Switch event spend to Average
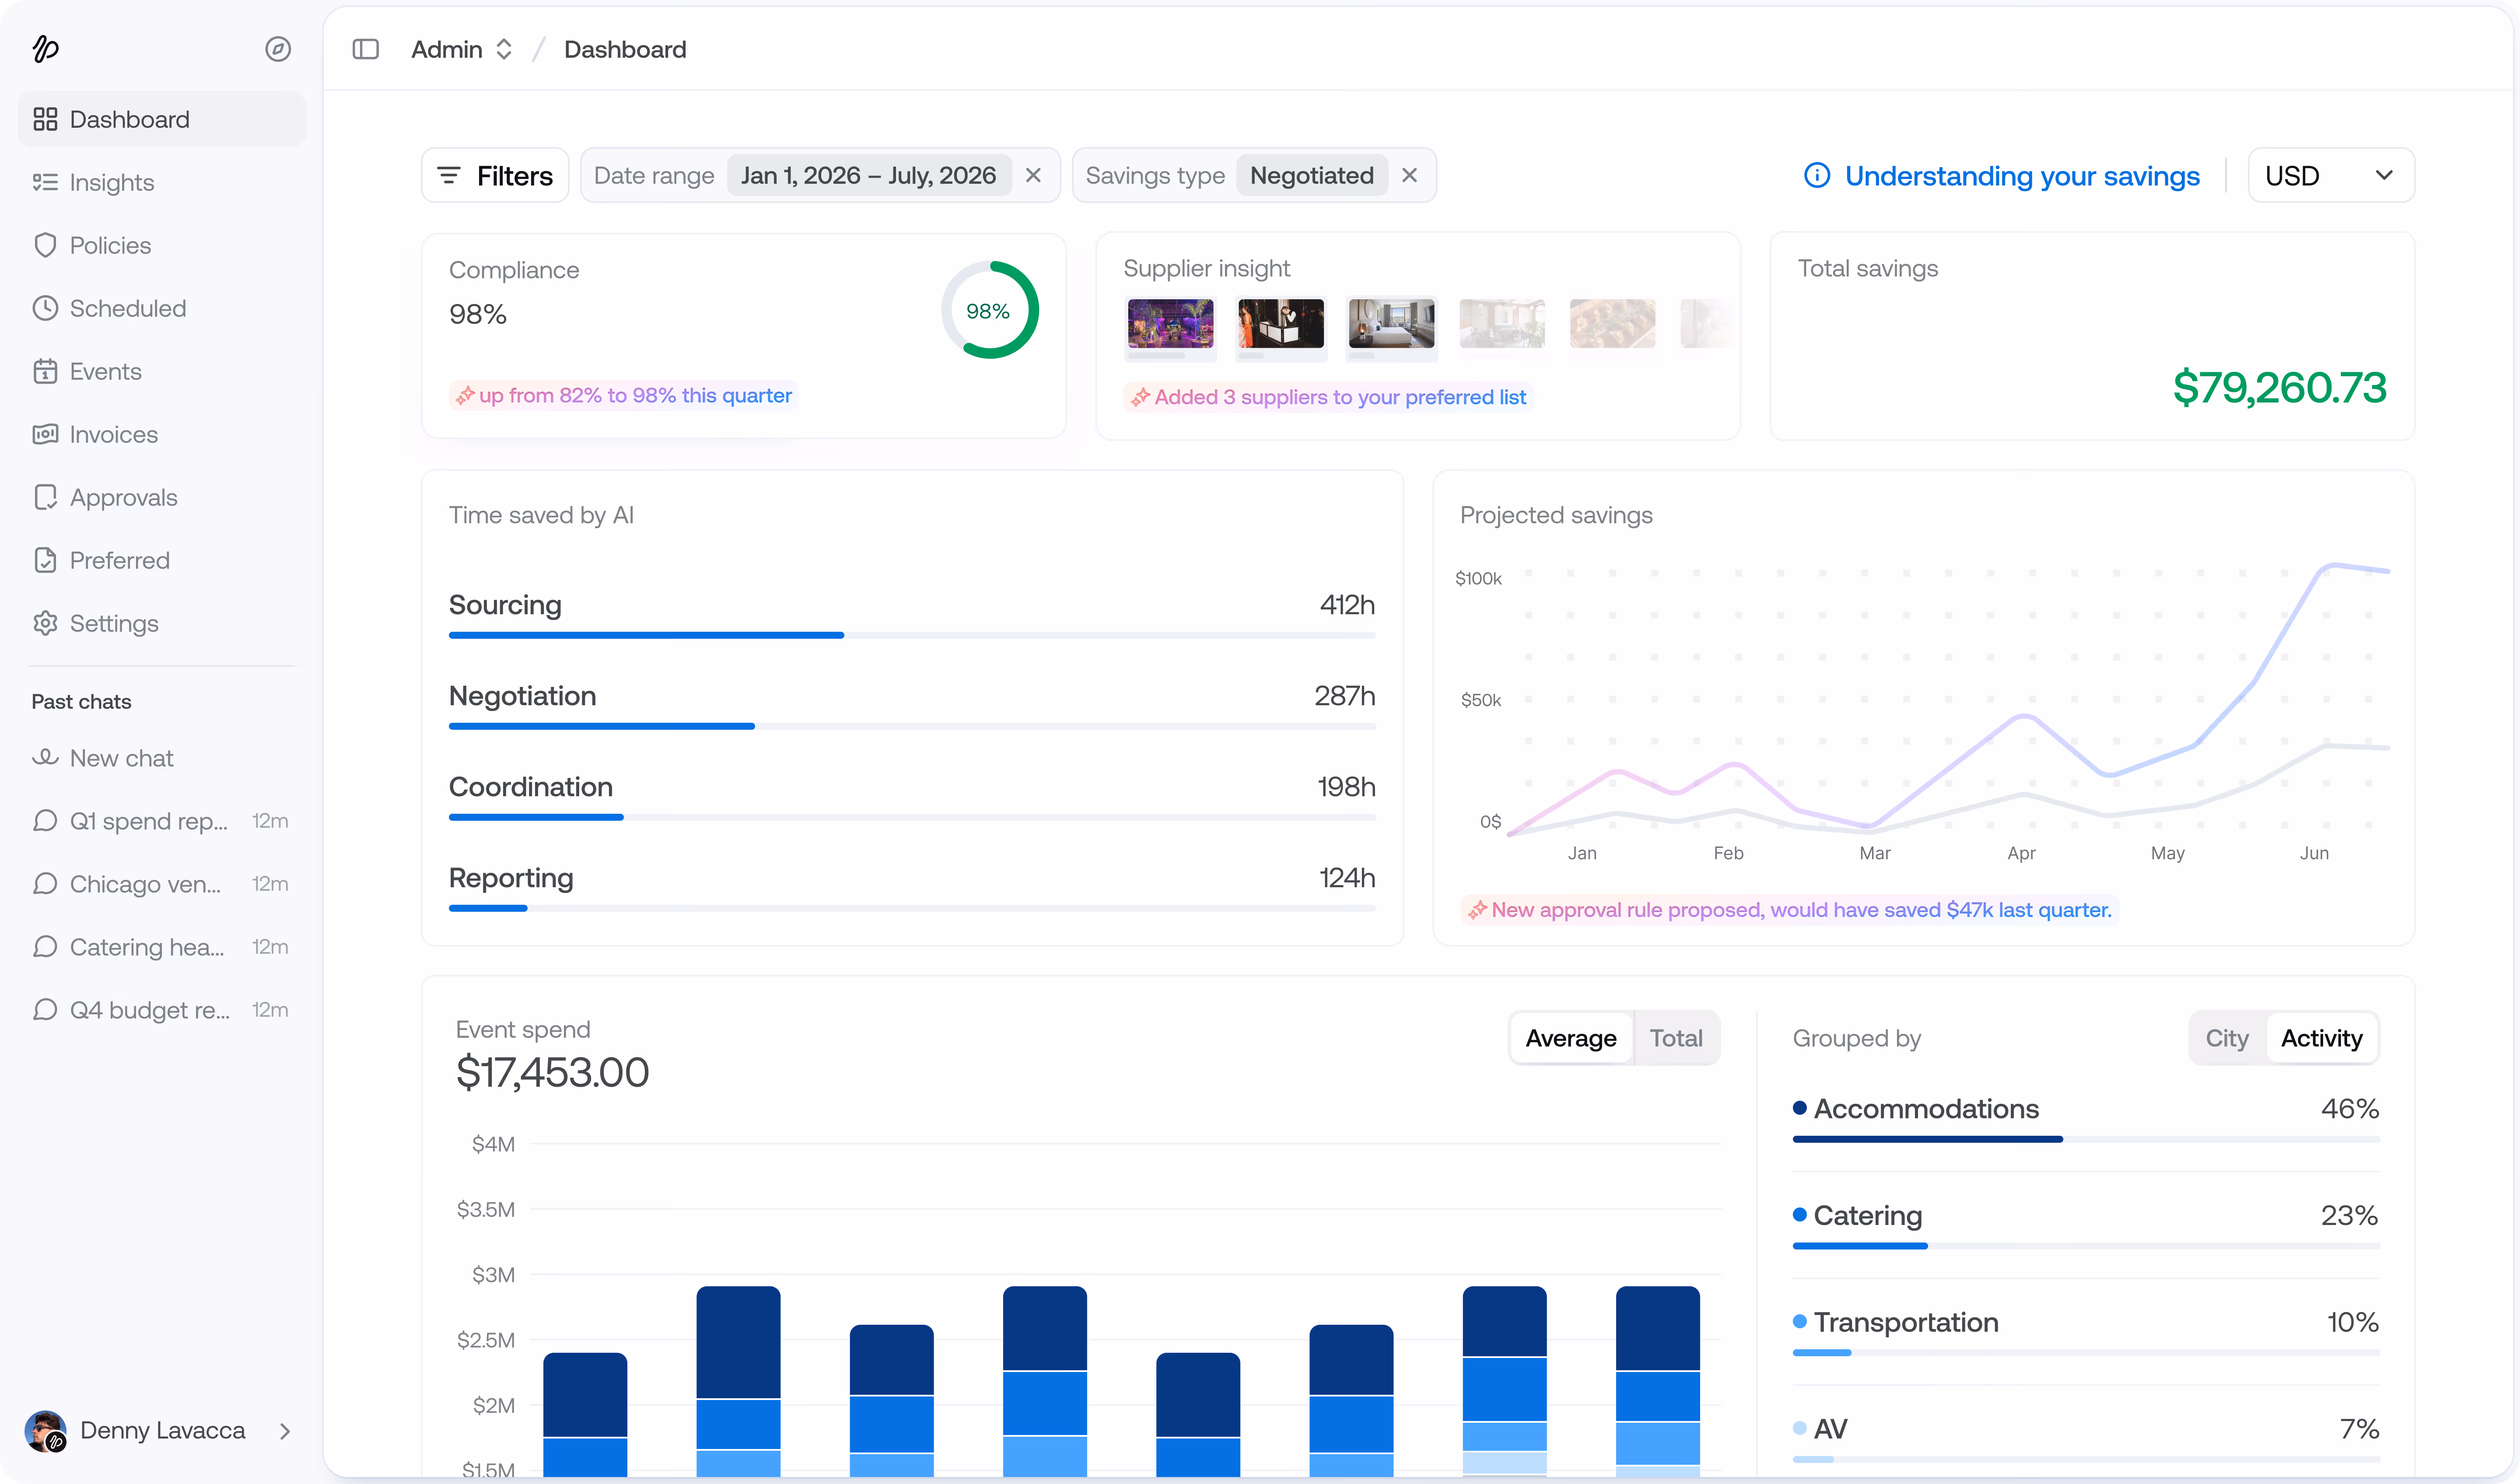 point(1571,1038)
